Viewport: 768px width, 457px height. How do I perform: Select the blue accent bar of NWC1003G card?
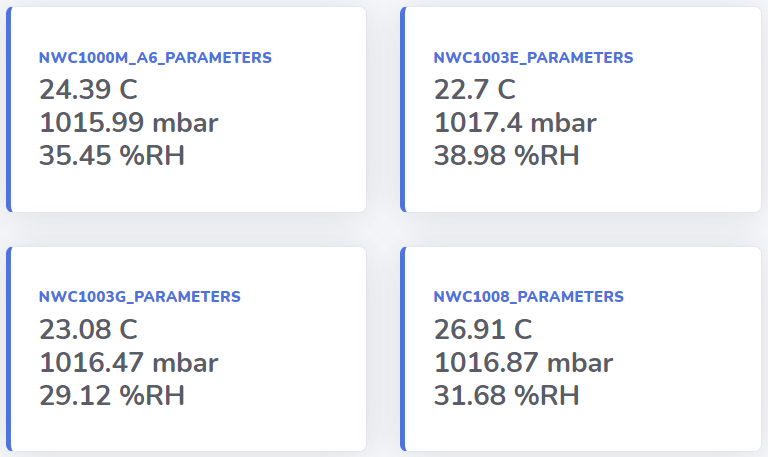(x=8, y=349)
